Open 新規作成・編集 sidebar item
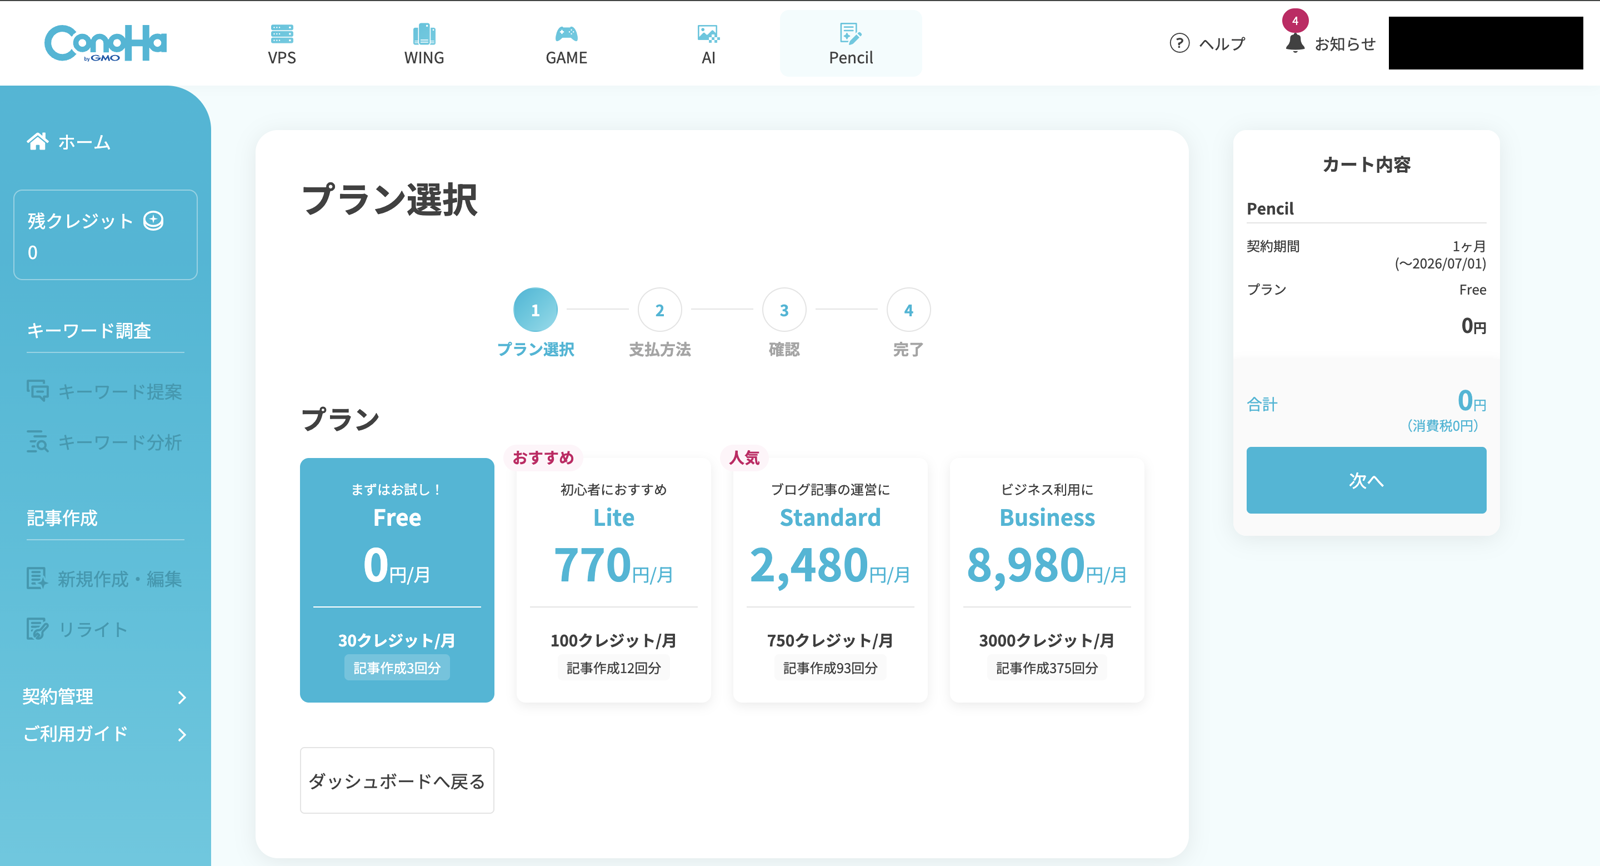1600x866 pixels. (x=105, y=578)
